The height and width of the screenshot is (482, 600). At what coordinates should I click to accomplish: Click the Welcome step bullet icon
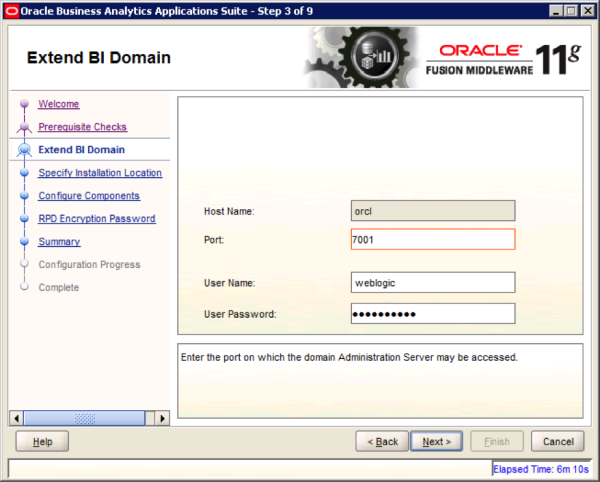(x=24, y=105)
